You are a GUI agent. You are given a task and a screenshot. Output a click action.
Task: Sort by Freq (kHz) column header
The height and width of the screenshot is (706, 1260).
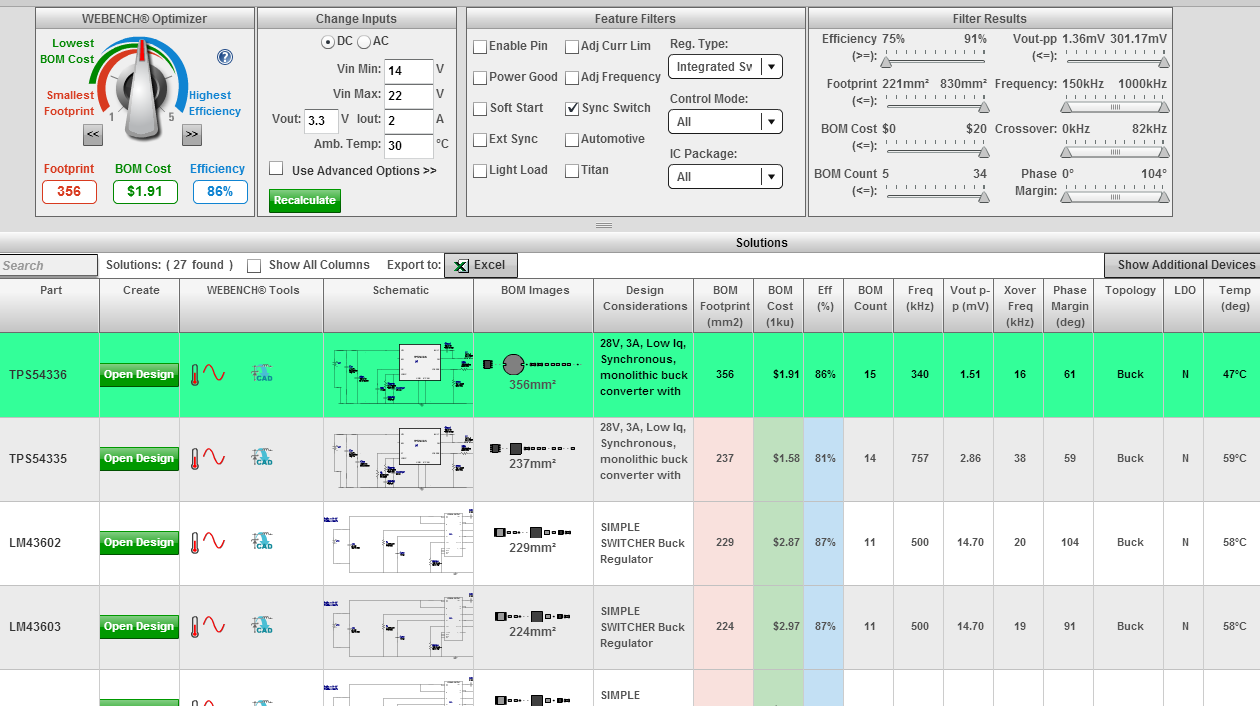coord(919,306)
